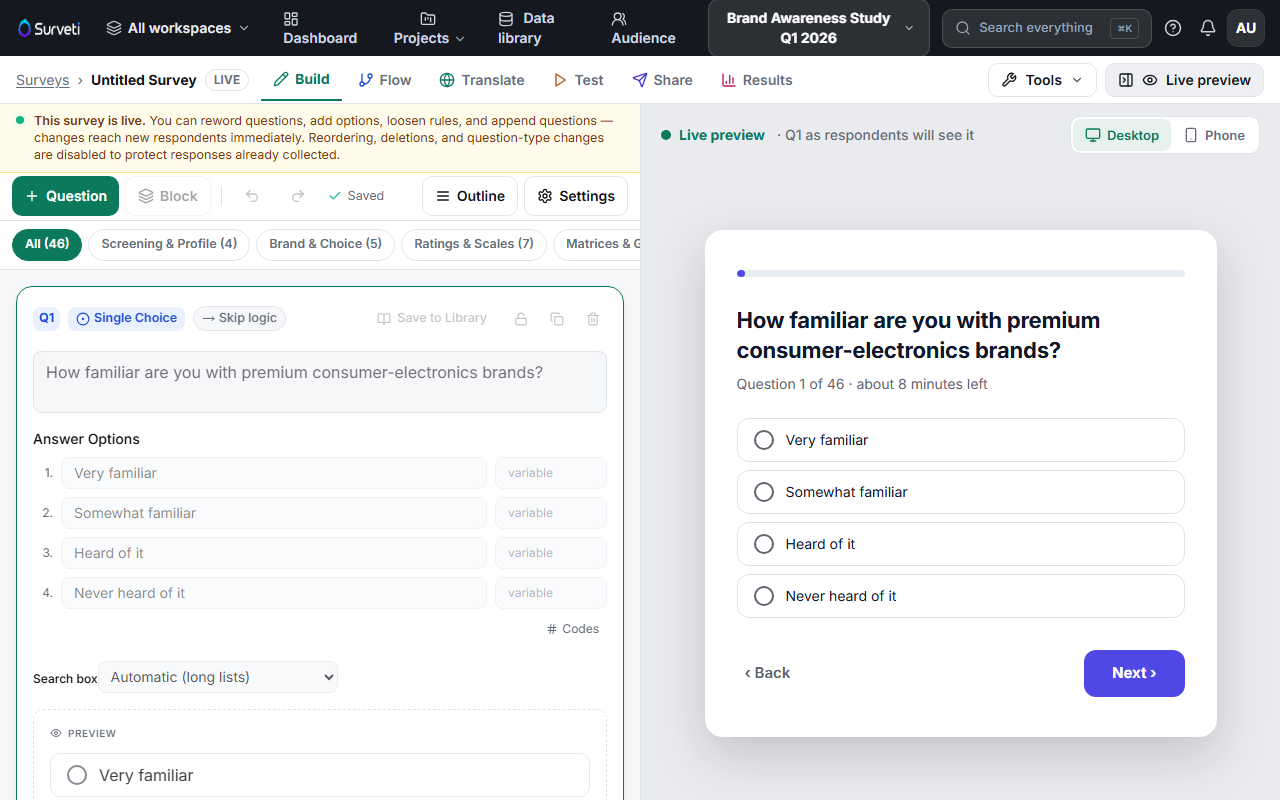
Task: Filter by Brand & Choice (5)
Action: [325, 244]
